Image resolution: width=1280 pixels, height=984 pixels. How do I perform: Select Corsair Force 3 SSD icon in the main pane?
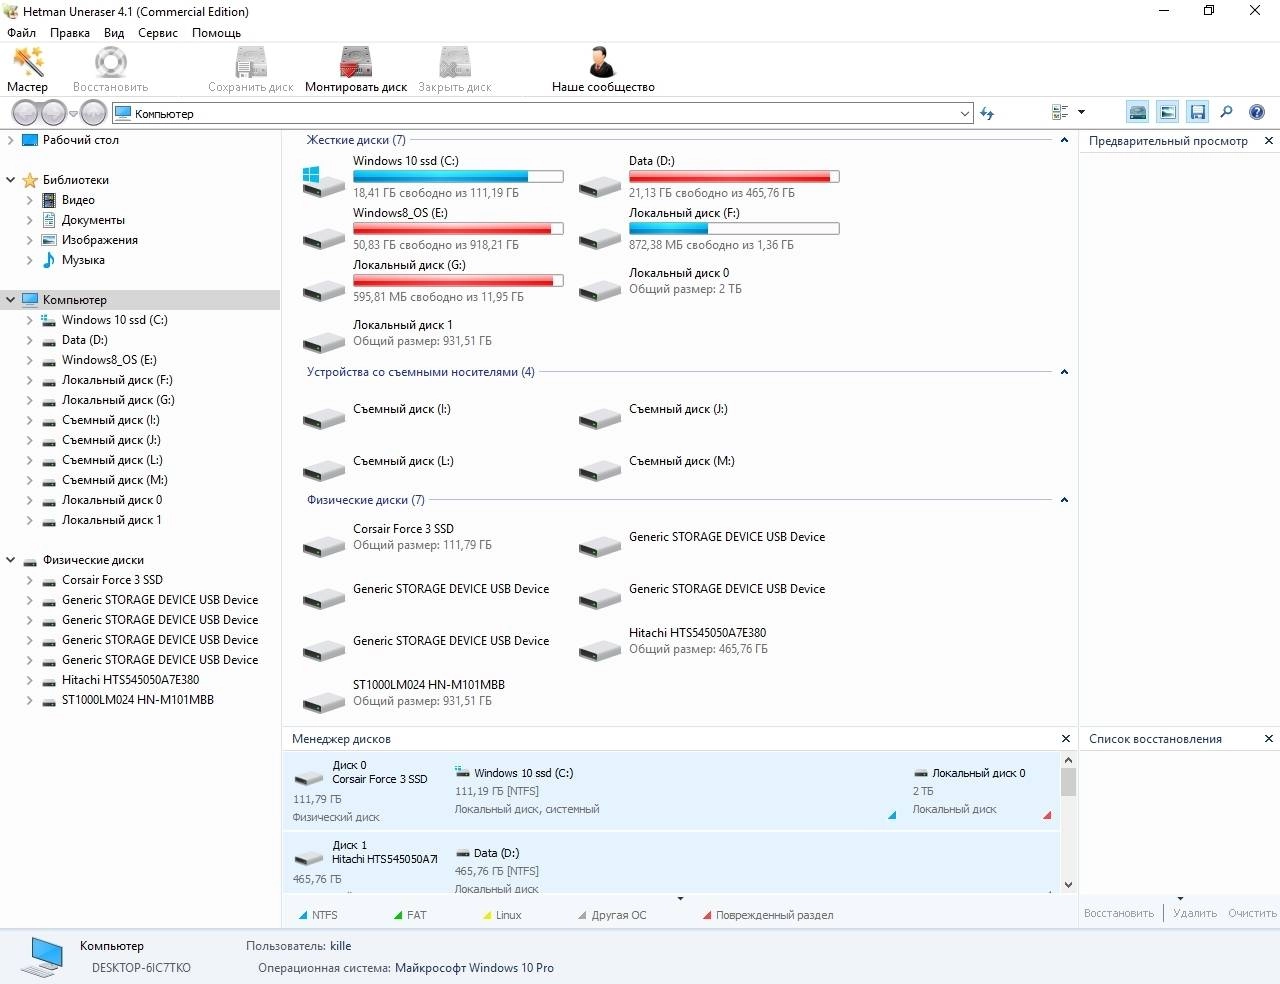[324, 545]
